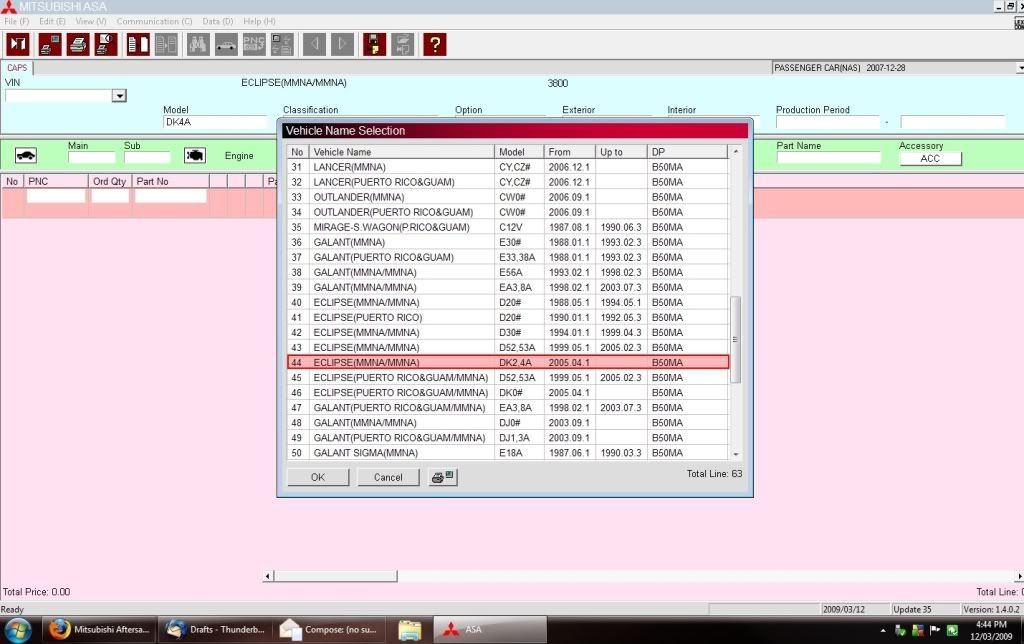Image resolution: width=1024 pixels, height=644 pixels.
Task: Click the vertical scrollbar thumb in dialog
Action: point(735,340)
